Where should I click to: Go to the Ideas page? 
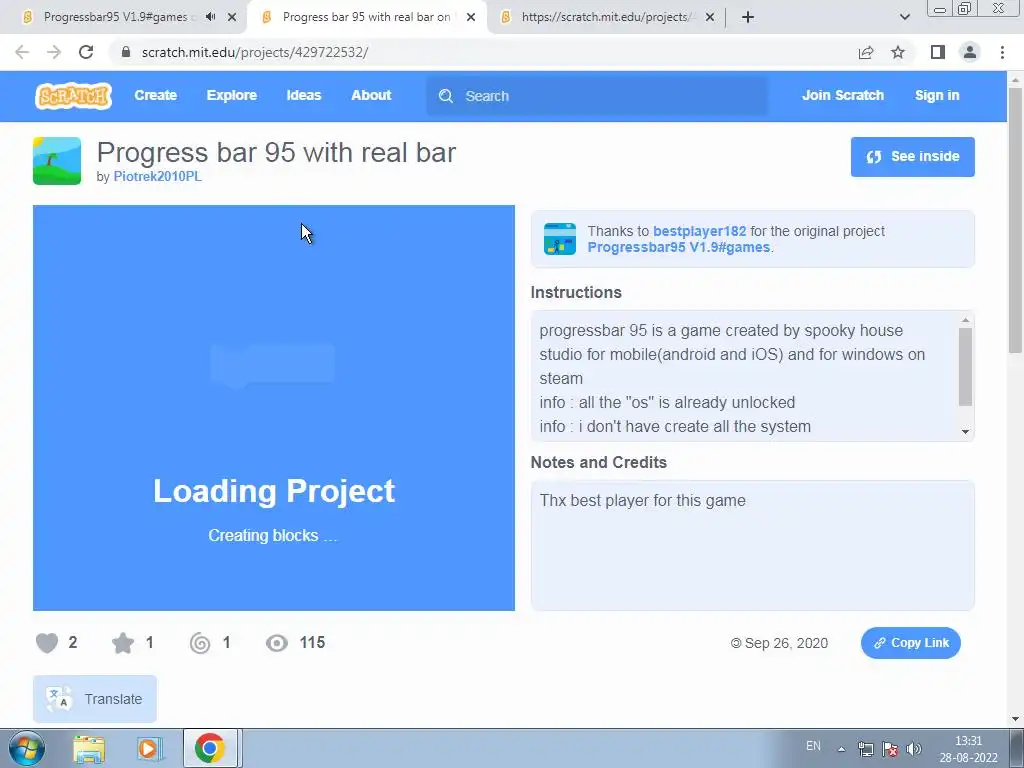tap(304, 95)
